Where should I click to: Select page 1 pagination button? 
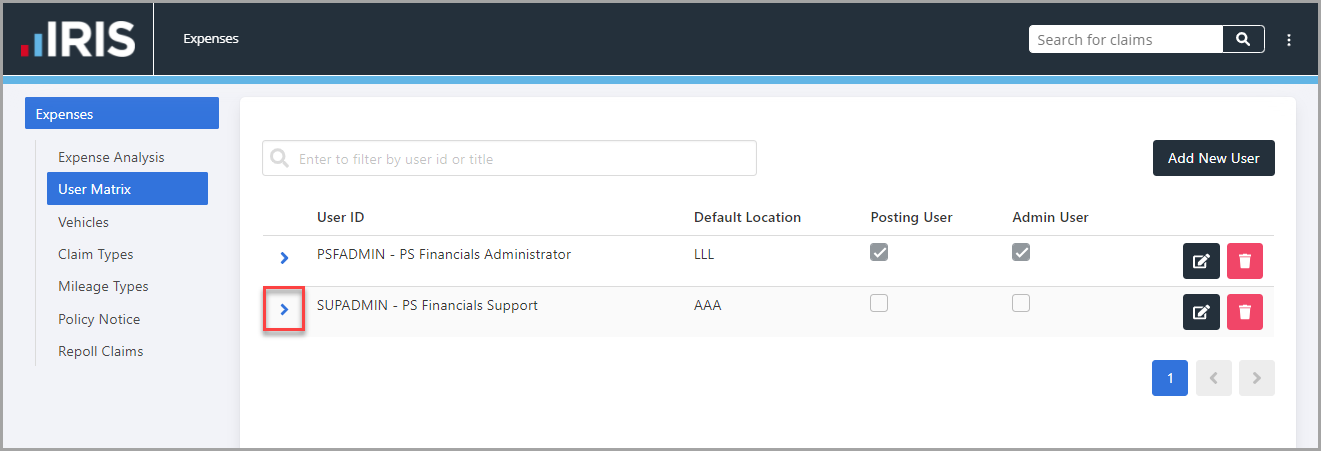click(x=1170, y=378)
